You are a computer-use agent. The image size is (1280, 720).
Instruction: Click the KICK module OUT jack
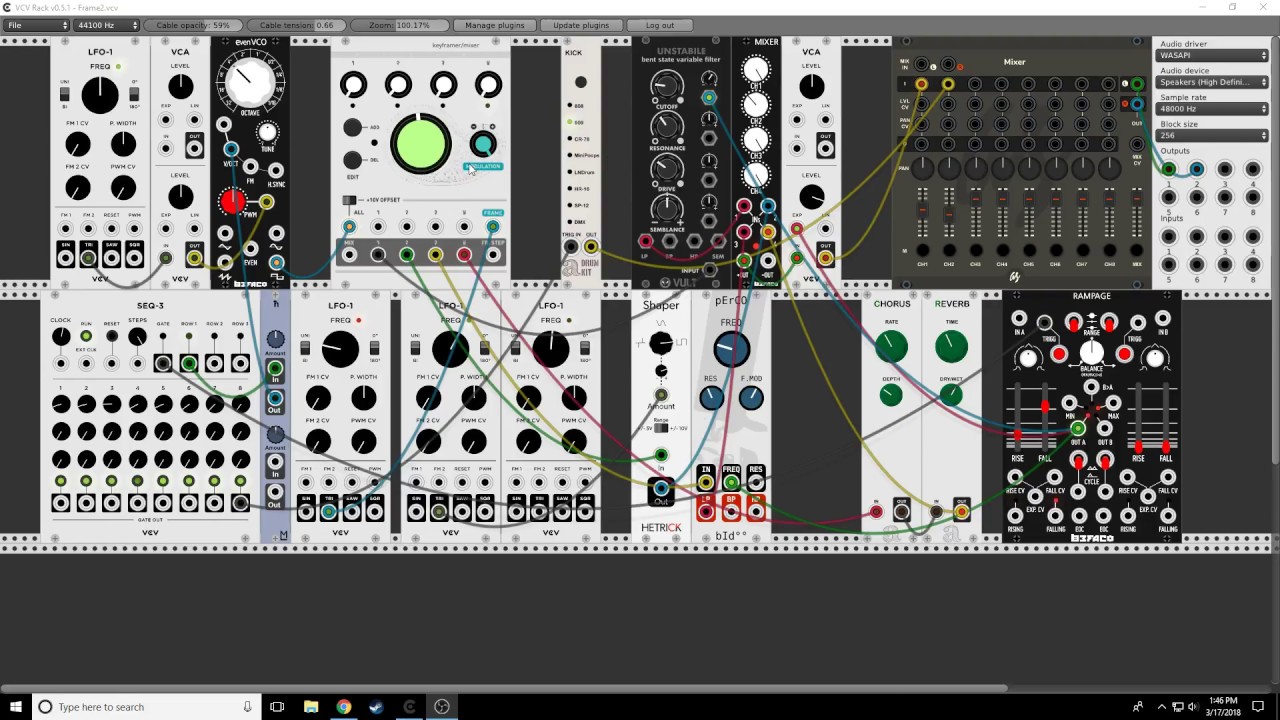[591, 247]
